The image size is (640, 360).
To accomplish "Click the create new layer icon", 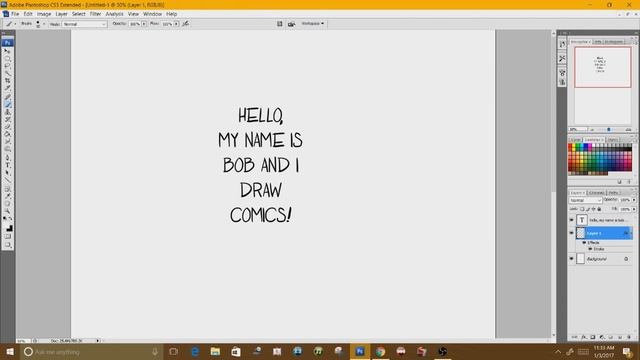I will (620, 337).
